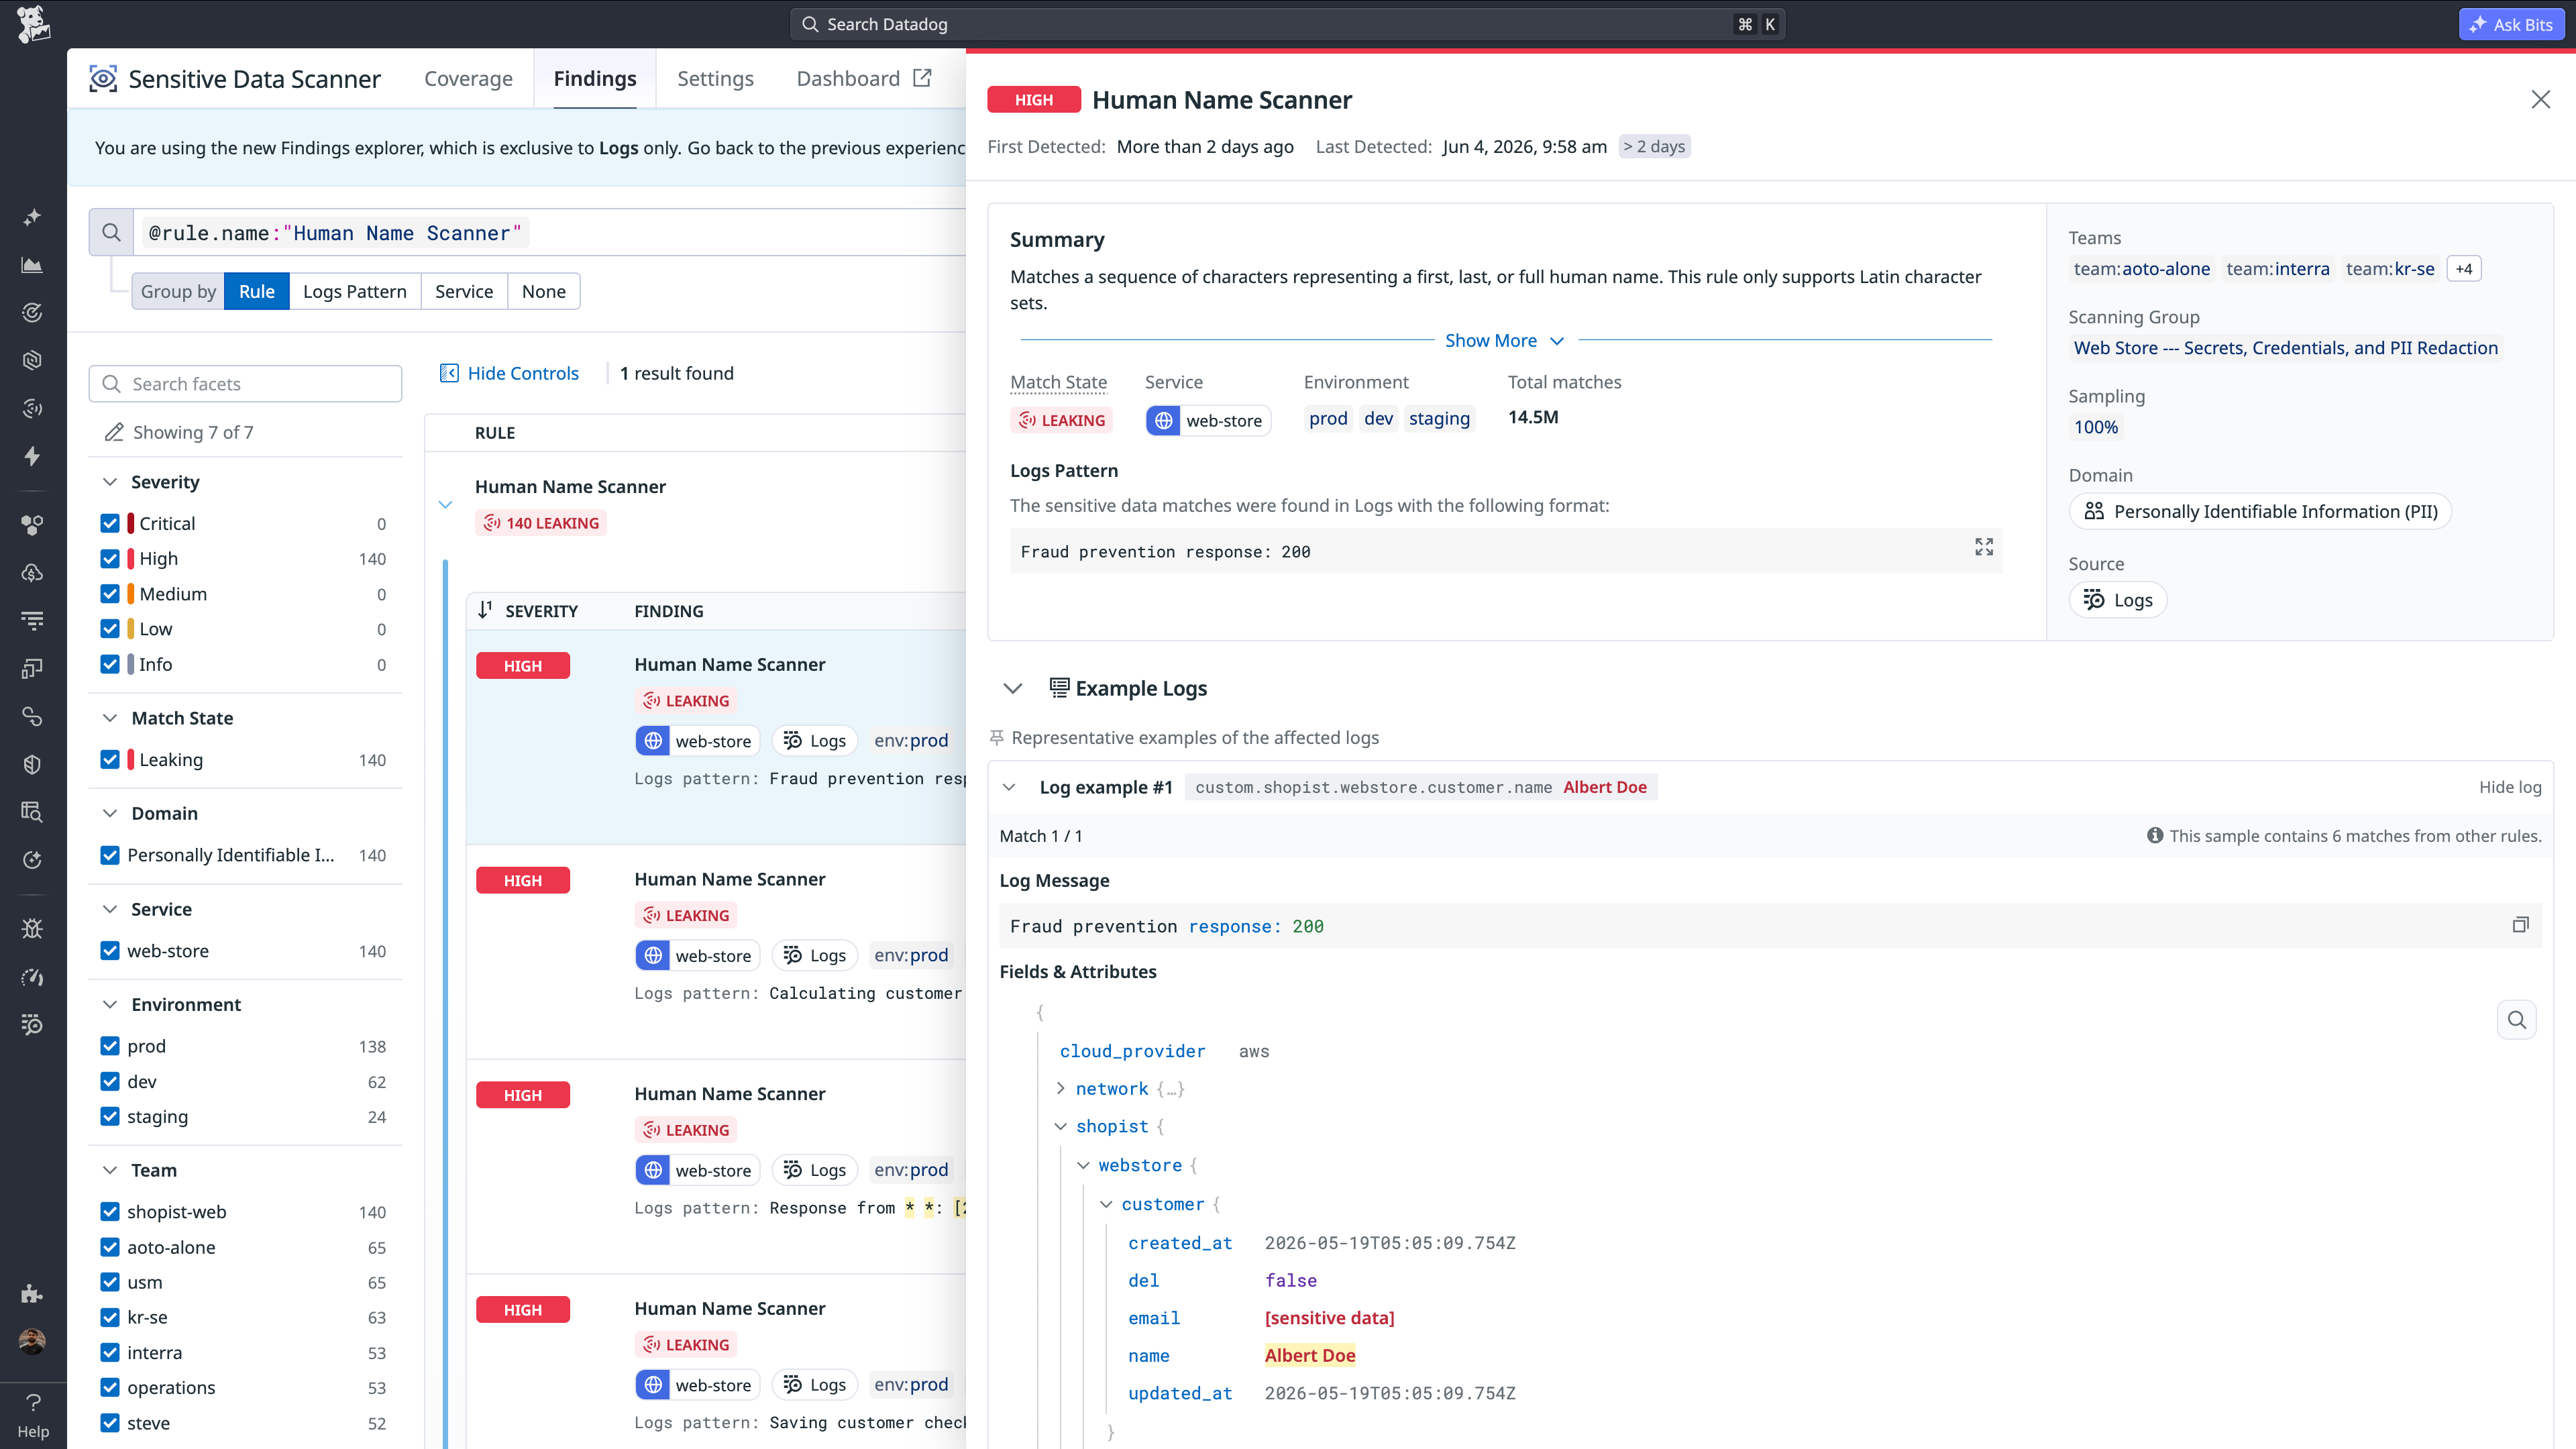Screen dimensions: 2576x1449
Task: Click the Example Logs list icon
Action: tap(1059, 687)
